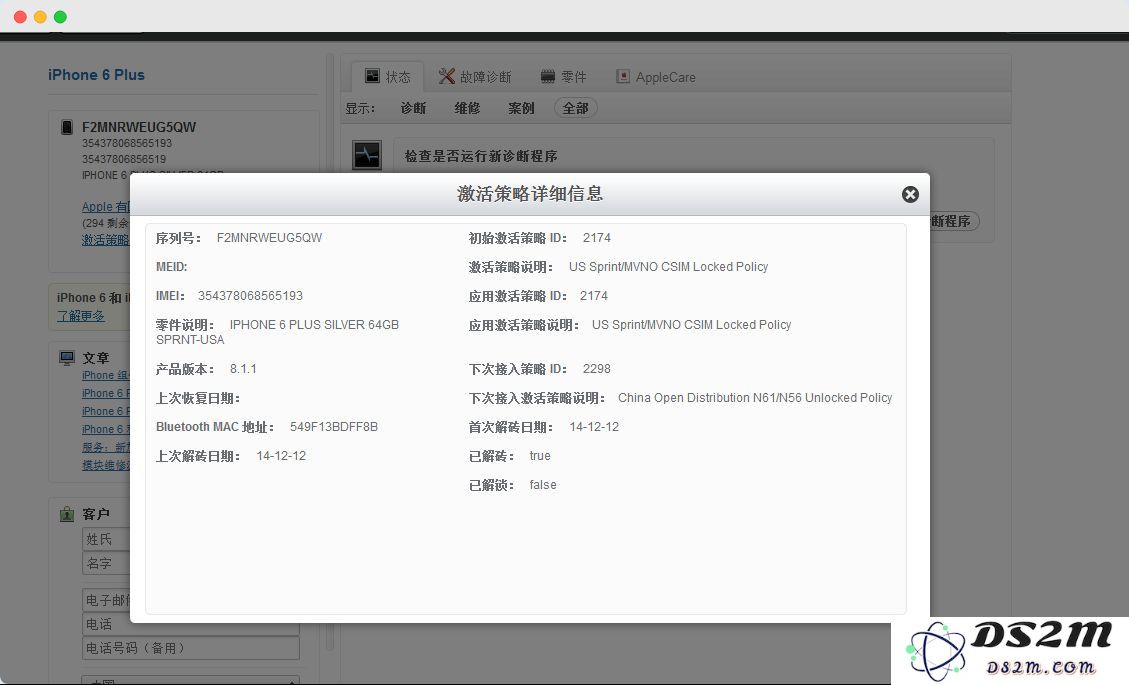This screenshot has width=1129, height=685.
Task: Click the 激活策略详细信息 dialog title
Action: [530, 194]
